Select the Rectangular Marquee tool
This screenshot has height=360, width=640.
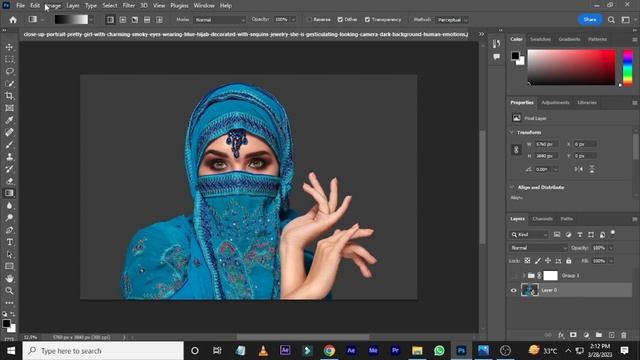click(9, 59)
